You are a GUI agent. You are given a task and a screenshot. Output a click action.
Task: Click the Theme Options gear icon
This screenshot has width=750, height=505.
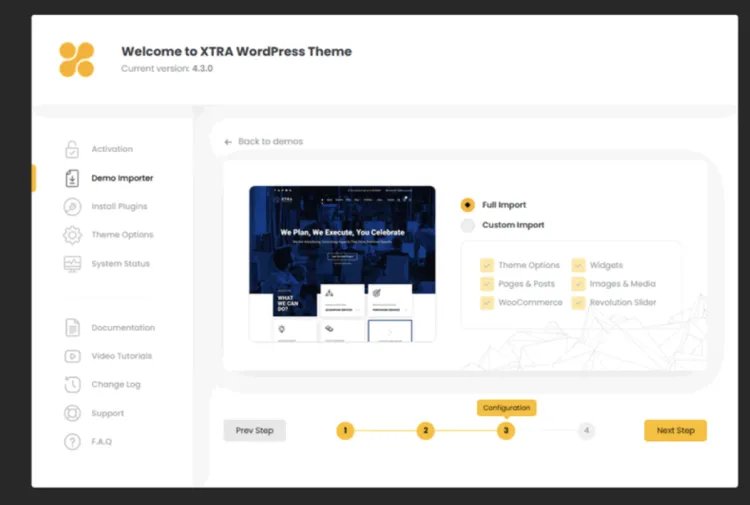[72, 235]
